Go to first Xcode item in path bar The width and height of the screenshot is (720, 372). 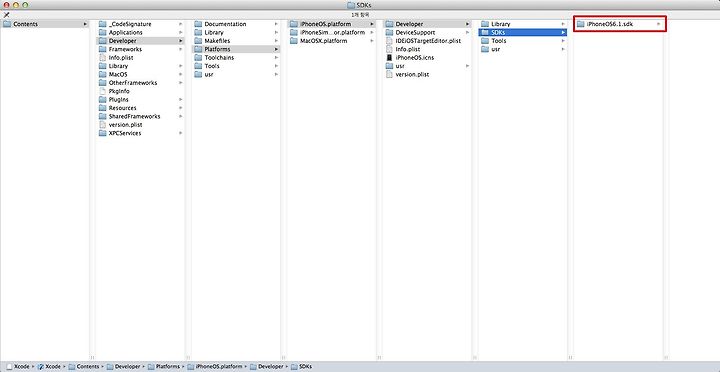pyautogui.click(x=18, y=366)
